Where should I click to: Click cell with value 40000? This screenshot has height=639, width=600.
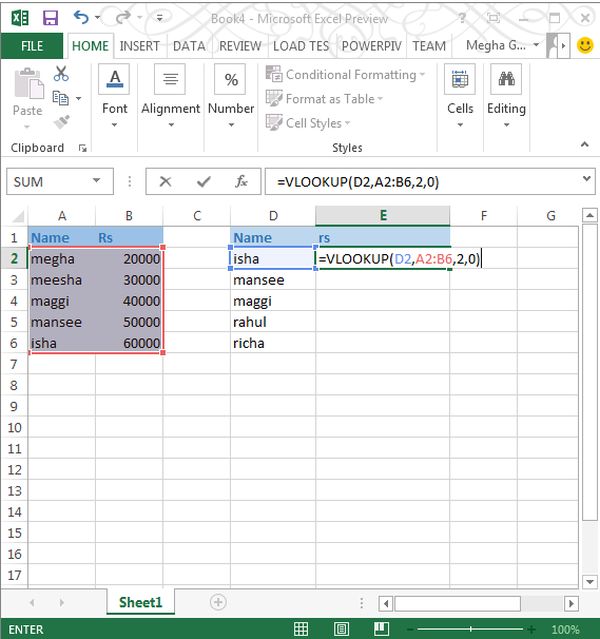pos(129,301)
